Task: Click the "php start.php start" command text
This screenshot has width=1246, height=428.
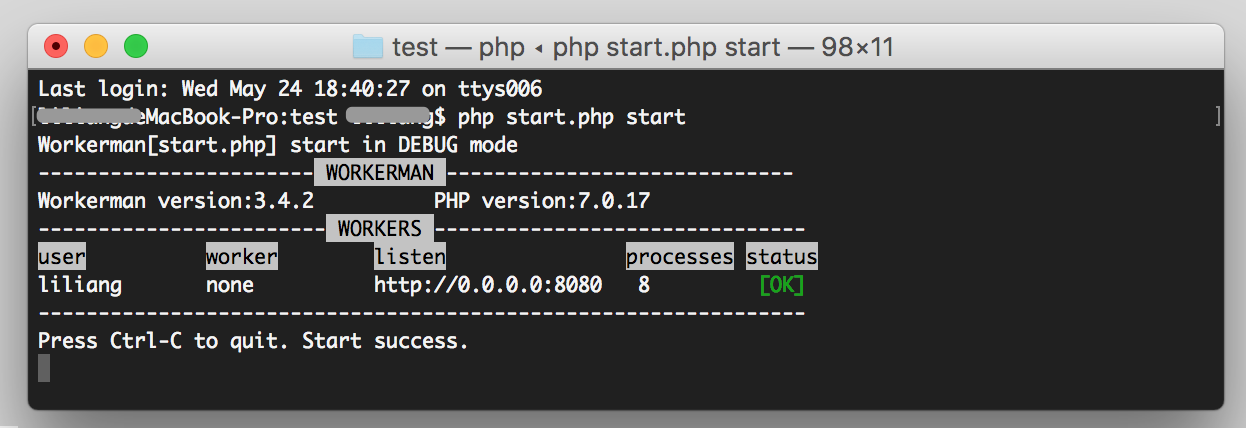Action: pyautogui.click(x=571, y=117)
